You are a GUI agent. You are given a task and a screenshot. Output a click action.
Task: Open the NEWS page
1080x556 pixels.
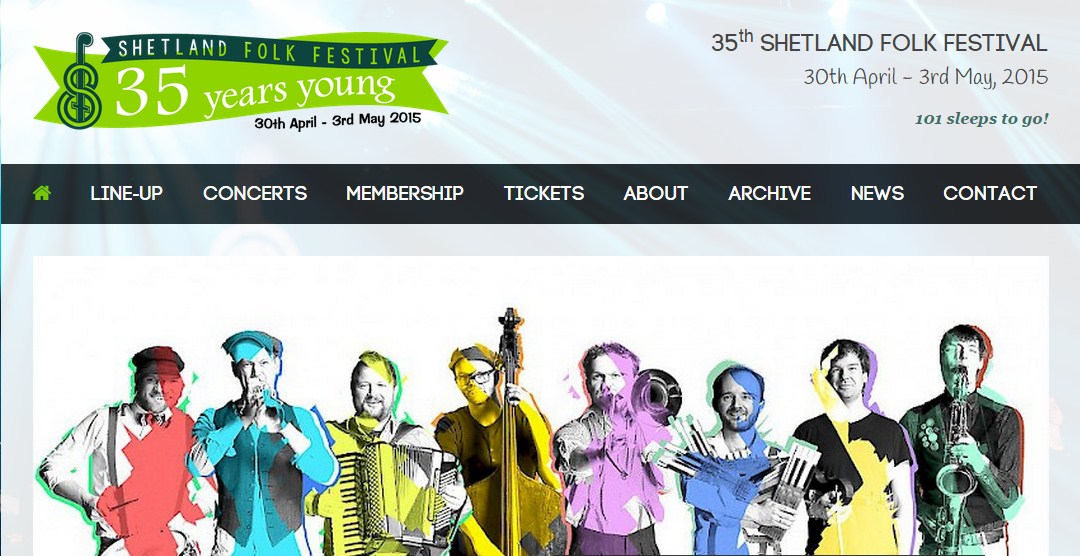point(878,194)
